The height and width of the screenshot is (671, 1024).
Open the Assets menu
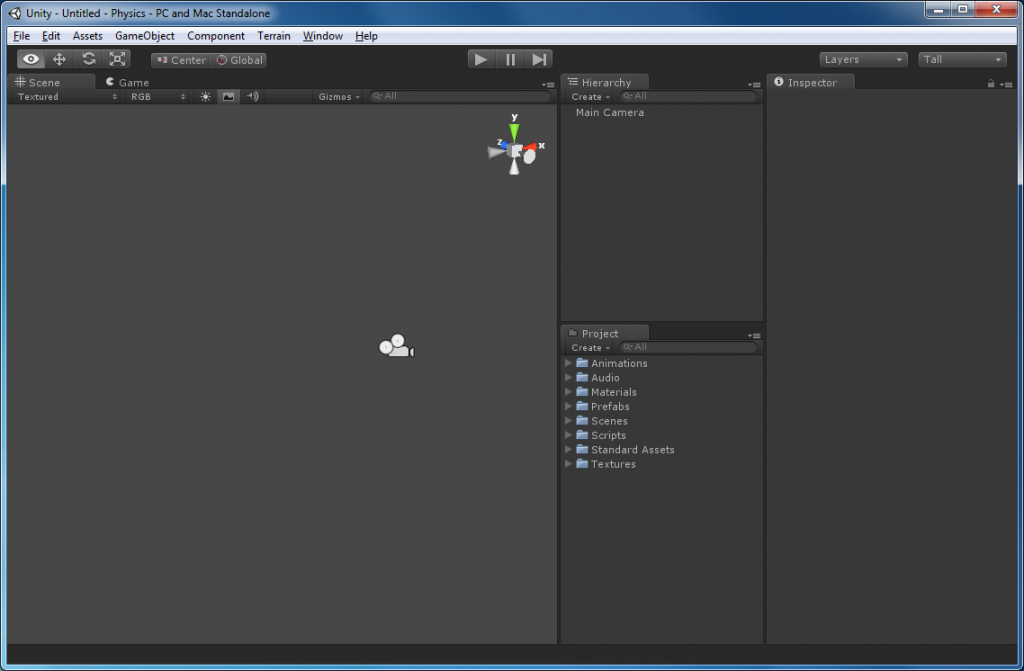(88, 36)
